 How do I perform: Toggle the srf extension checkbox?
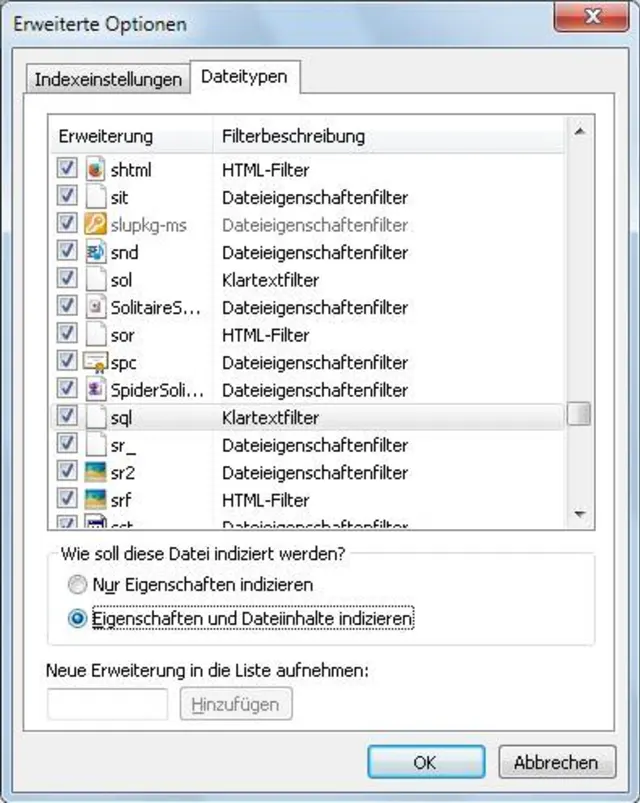coord(67,498)
